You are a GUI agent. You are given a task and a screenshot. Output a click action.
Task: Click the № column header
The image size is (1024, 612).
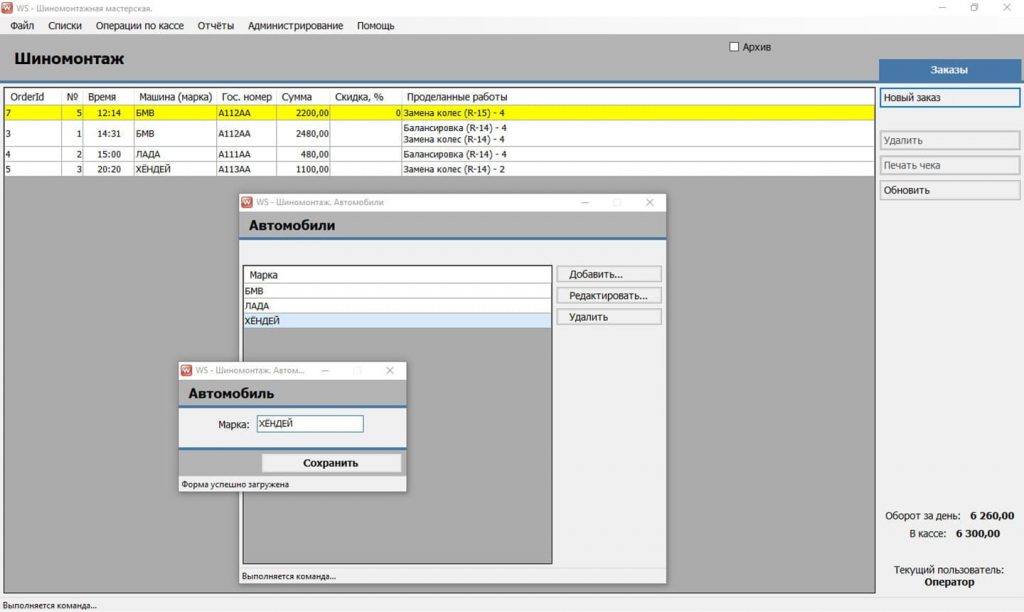[72, 97]
